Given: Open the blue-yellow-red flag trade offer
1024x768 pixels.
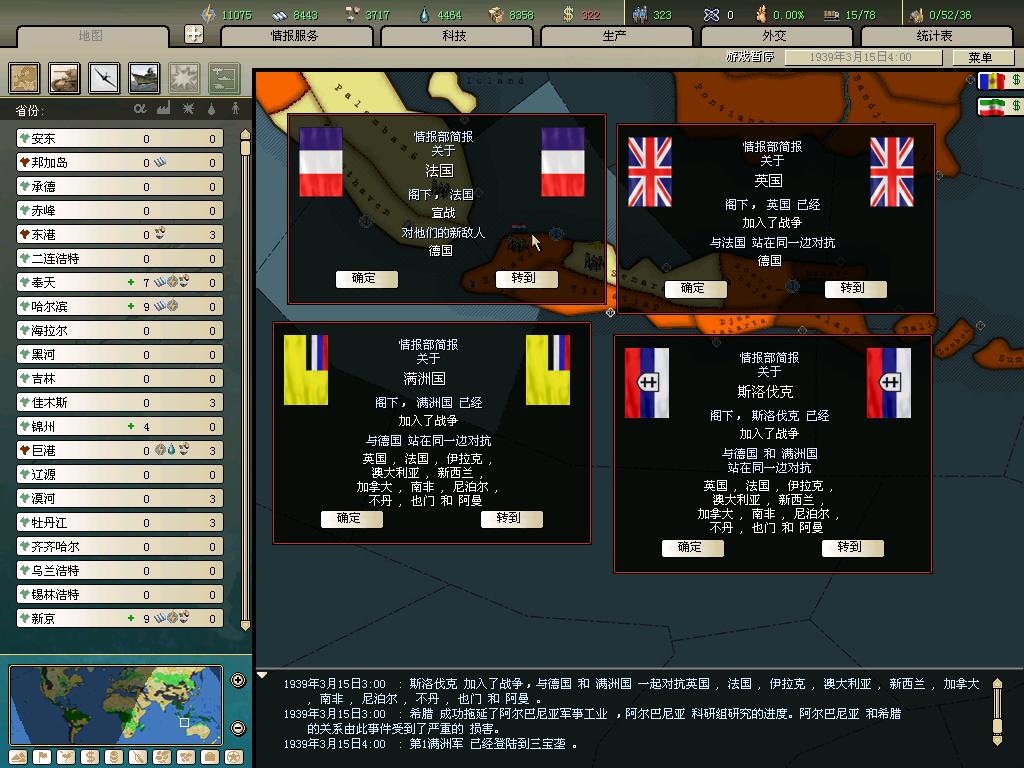Looking at the screenshot, I should [999, 81].
